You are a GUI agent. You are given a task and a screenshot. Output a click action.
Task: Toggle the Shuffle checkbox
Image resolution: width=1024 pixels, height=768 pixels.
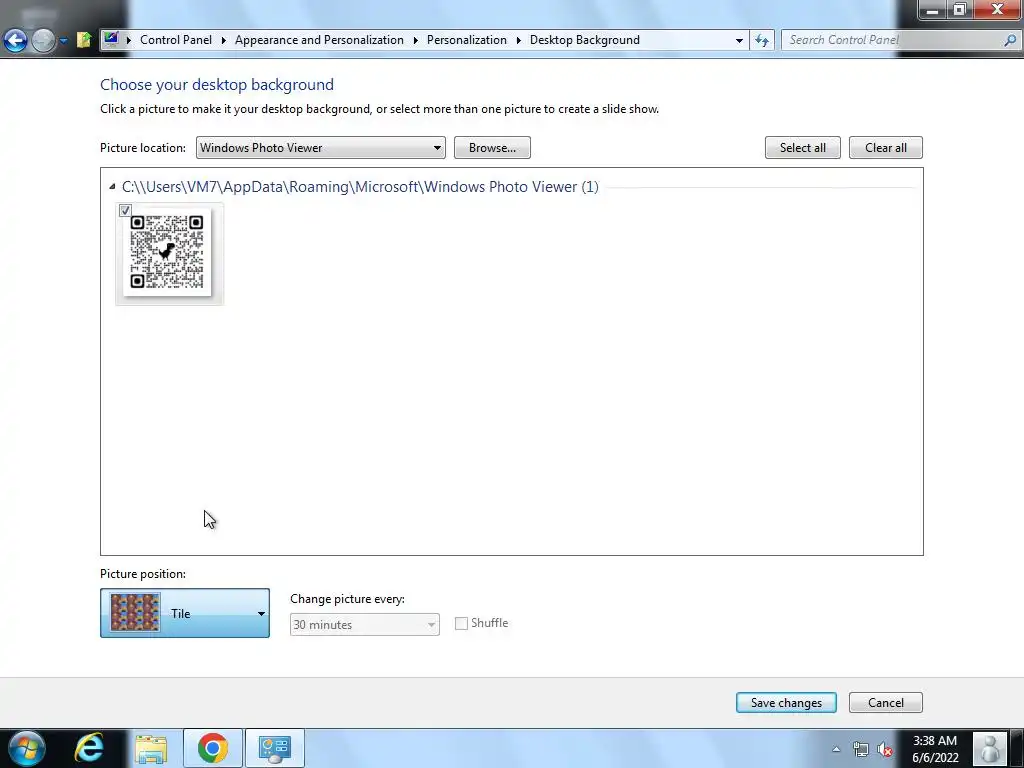[461, 624]
